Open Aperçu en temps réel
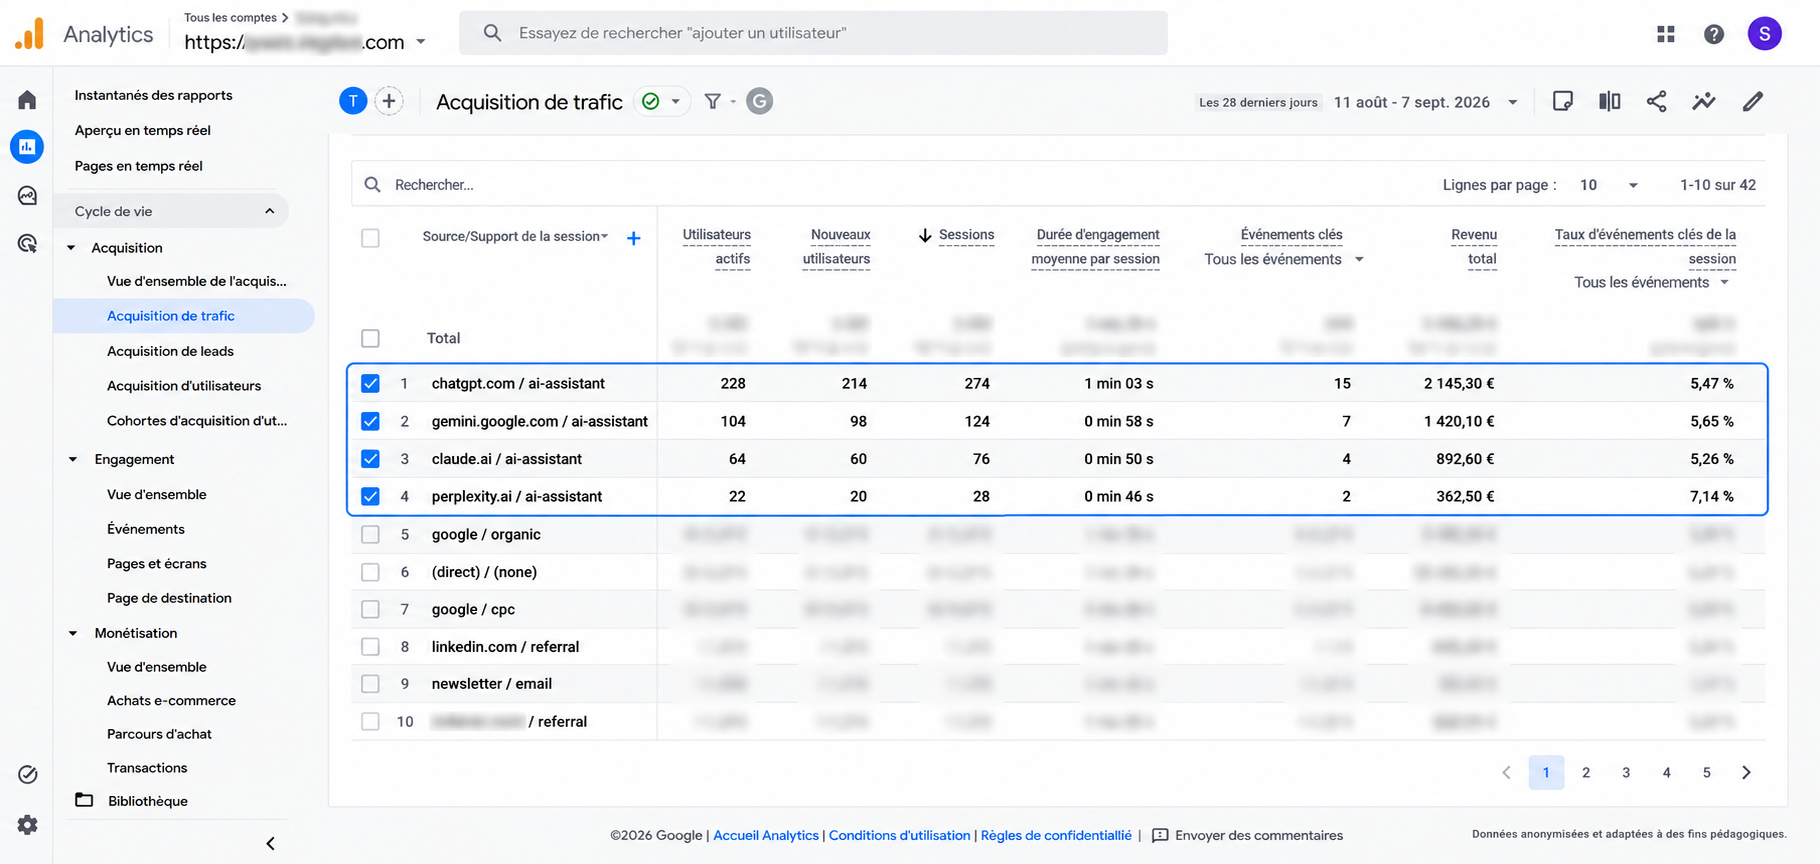Screen dimensions: 1820x864 tap(142, 130)
